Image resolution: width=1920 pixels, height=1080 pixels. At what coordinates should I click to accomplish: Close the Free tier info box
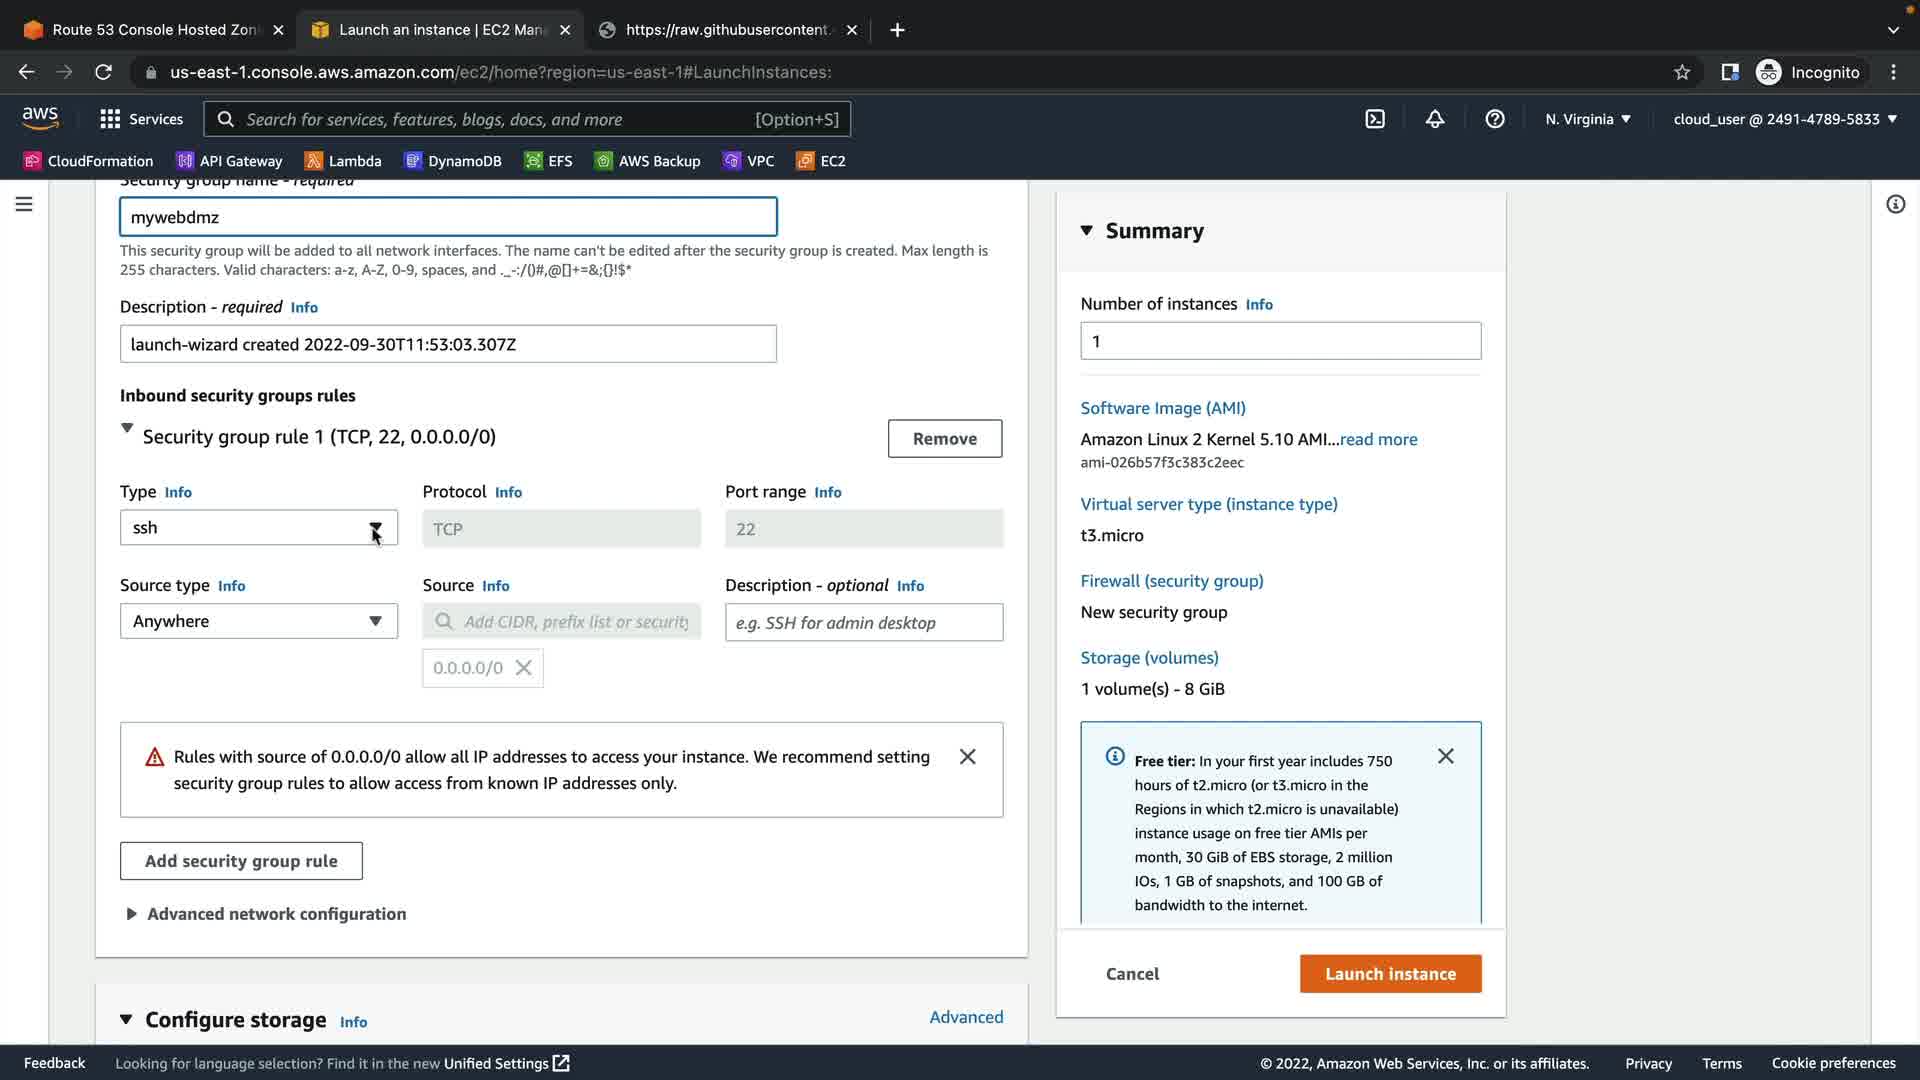tap(1445, 756)
